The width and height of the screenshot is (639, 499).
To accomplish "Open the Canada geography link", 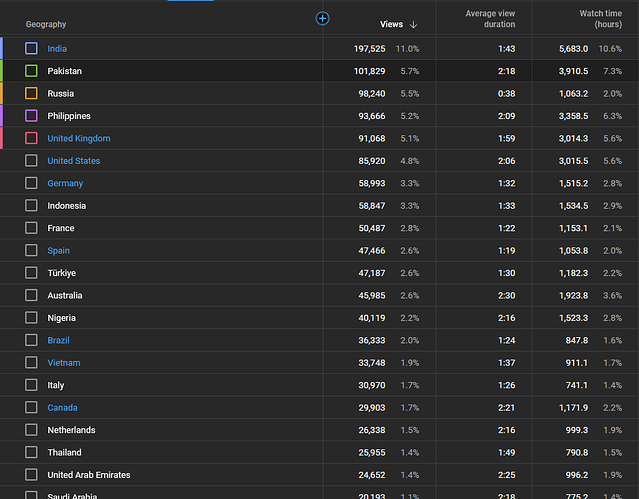I will click(x=62, y=408).
